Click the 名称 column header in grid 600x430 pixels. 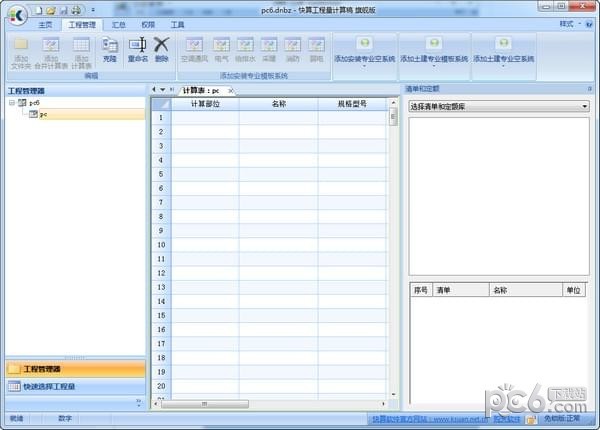(279, 104)
